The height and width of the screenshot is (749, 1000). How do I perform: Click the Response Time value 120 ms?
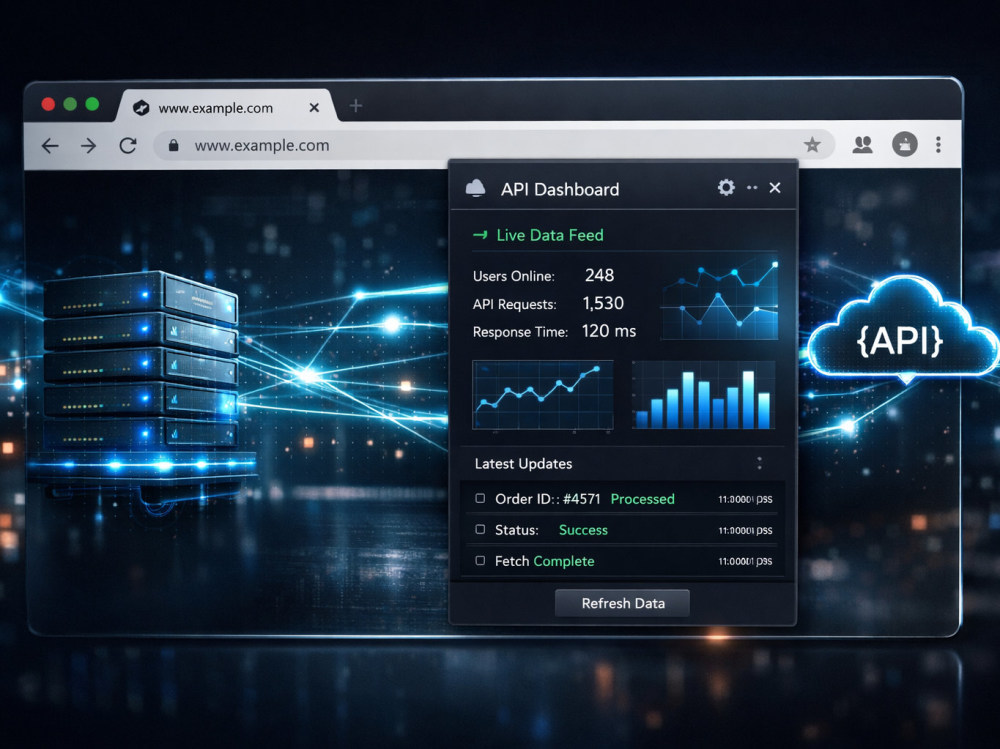(x=608, y=331)
